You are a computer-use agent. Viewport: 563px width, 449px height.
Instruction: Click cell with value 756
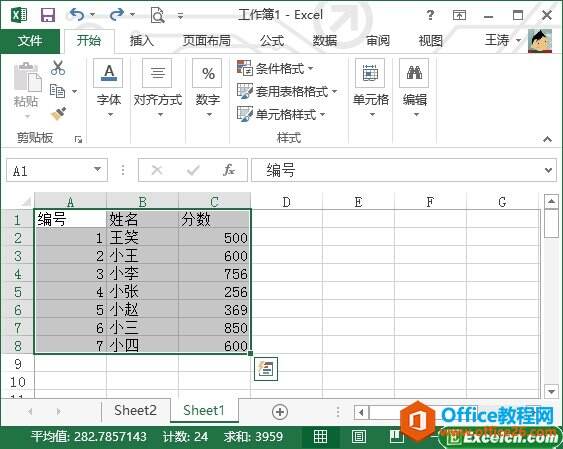pos(214,273)
